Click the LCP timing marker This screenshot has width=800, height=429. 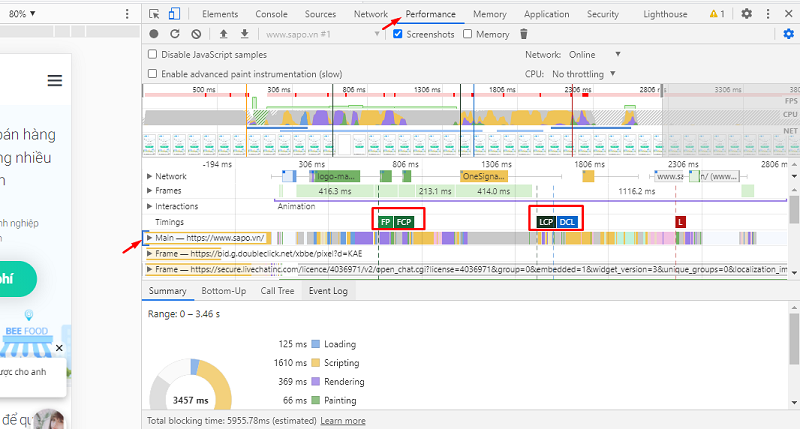545,221
